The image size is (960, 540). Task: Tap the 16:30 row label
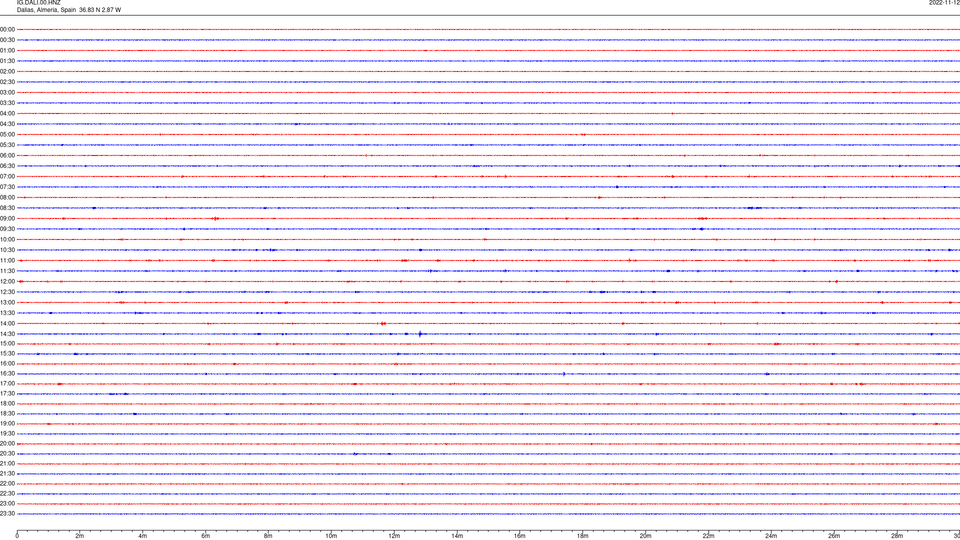coord(7,373)
